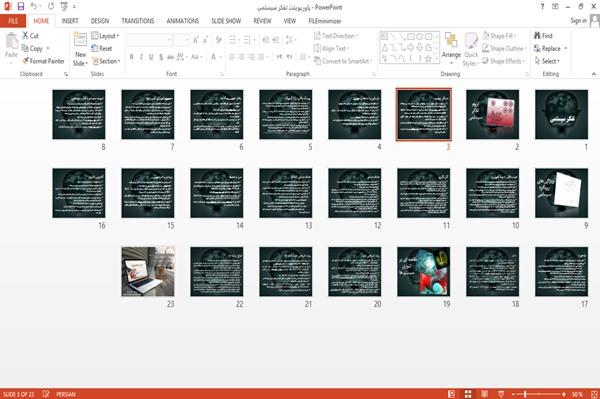
Task: Open the Quick Styles gallery
Action: pos(471,50)
